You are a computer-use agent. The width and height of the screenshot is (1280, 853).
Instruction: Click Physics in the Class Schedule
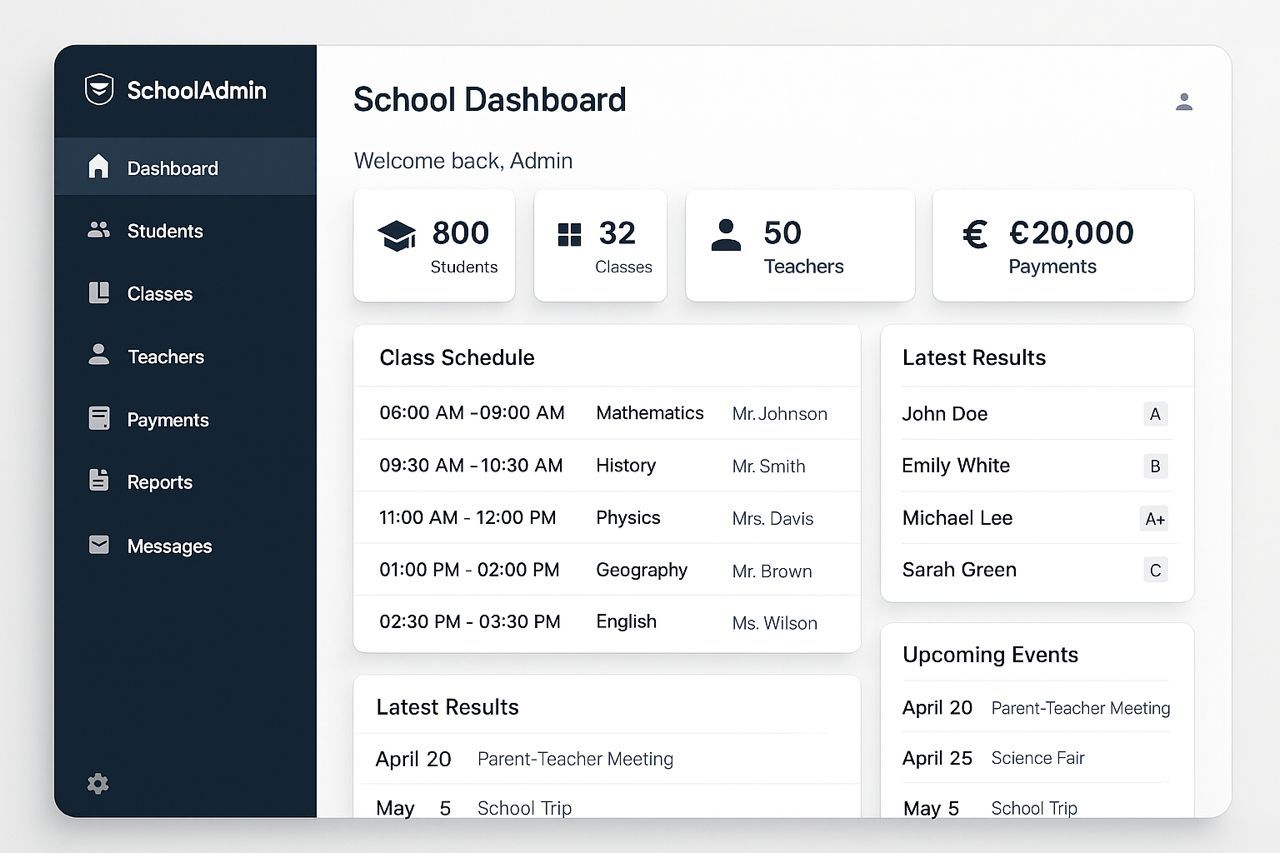(x=628, y=518)
